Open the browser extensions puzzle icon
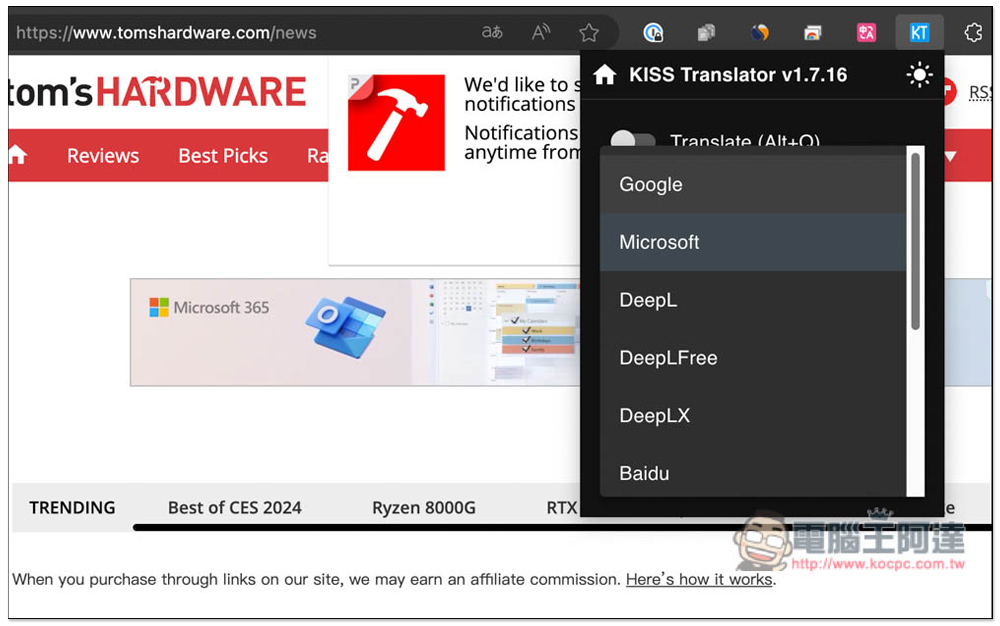The image size is (1000, 626). point(973,33)
